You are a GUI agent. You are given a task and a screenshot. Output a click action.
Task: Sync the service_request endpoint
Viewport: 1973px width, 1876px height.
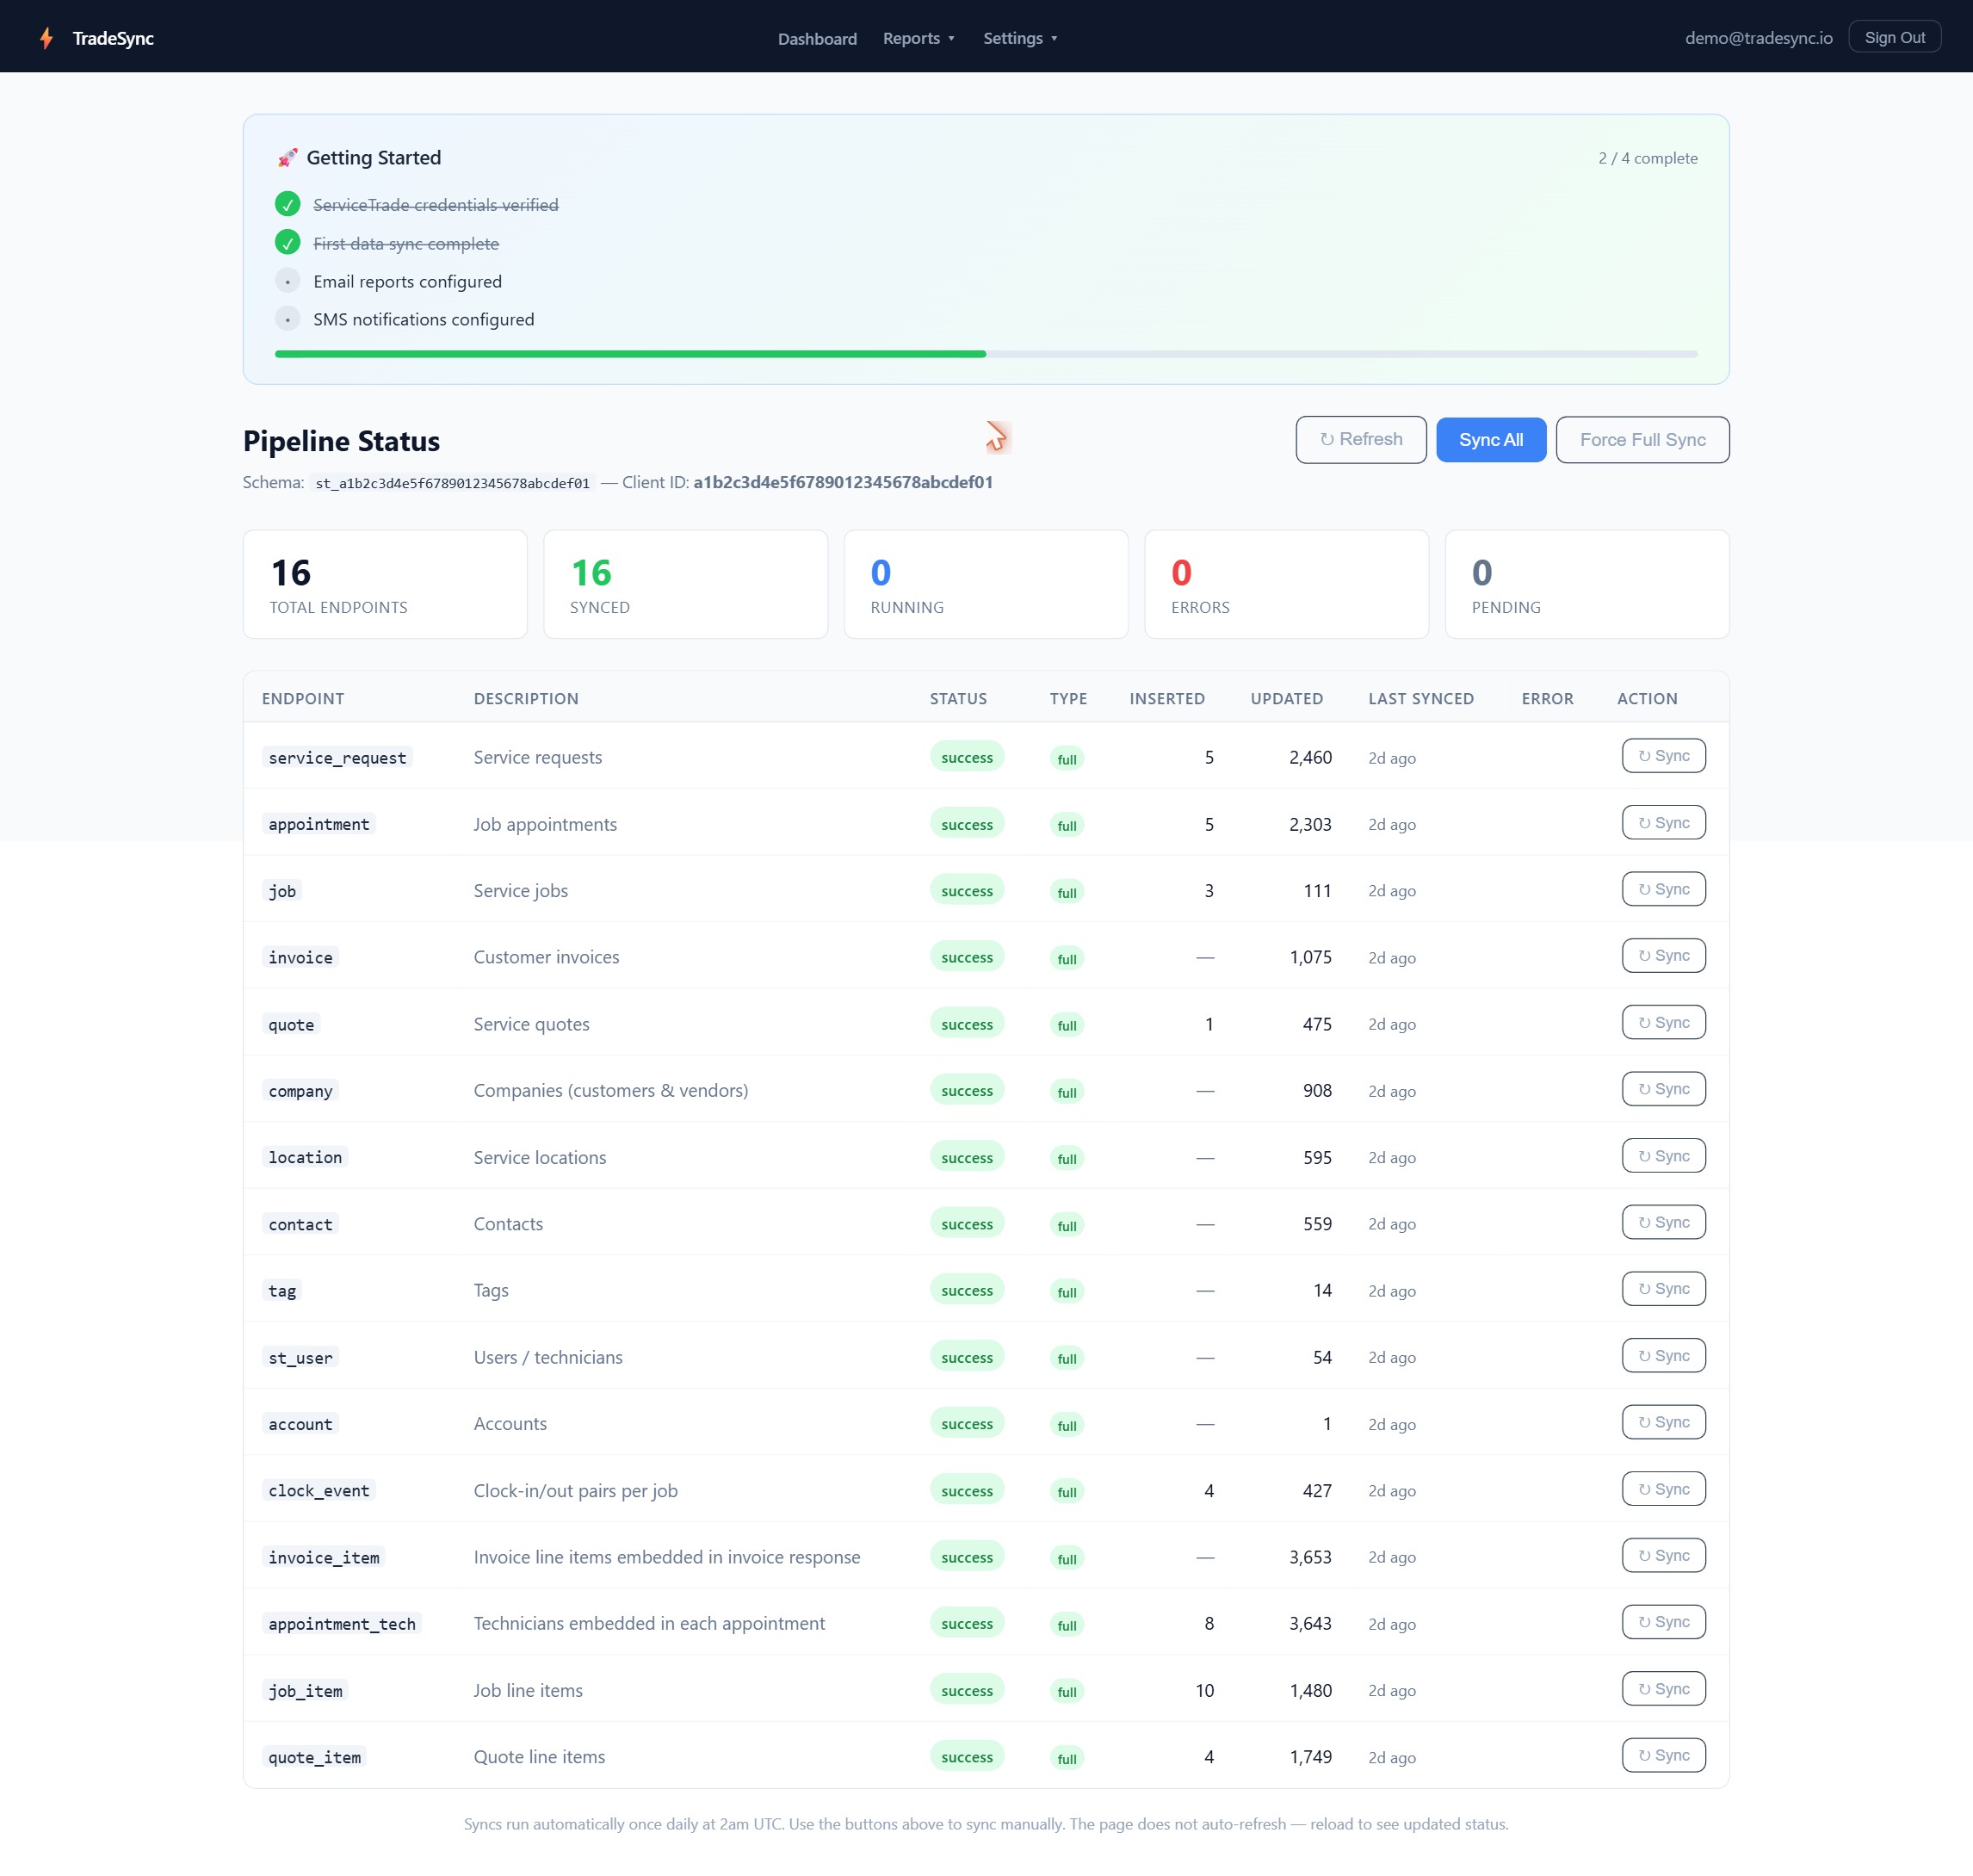coord(1663,756)
